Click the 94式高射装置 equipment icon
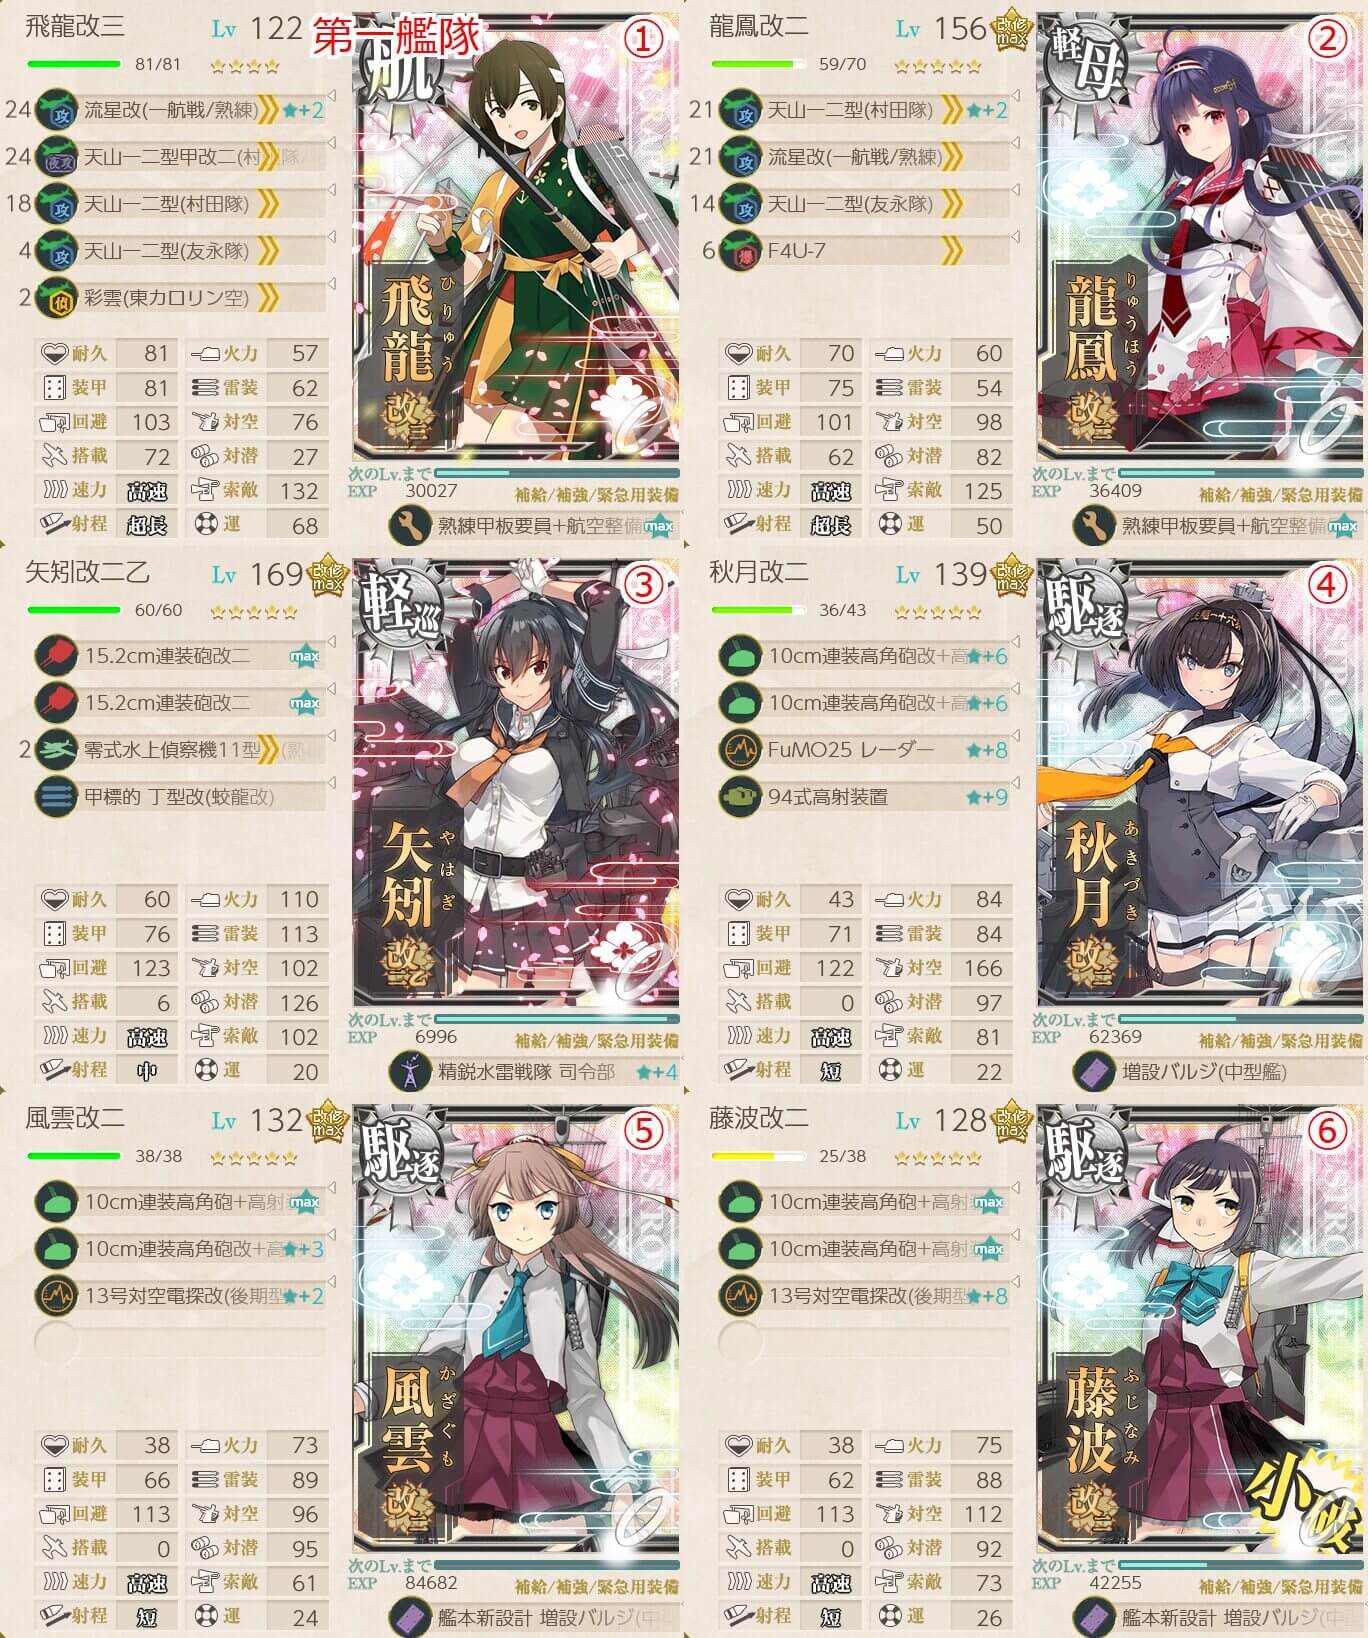The height and width of the screenshot is (1638, 1368). (x=741, y=797)
